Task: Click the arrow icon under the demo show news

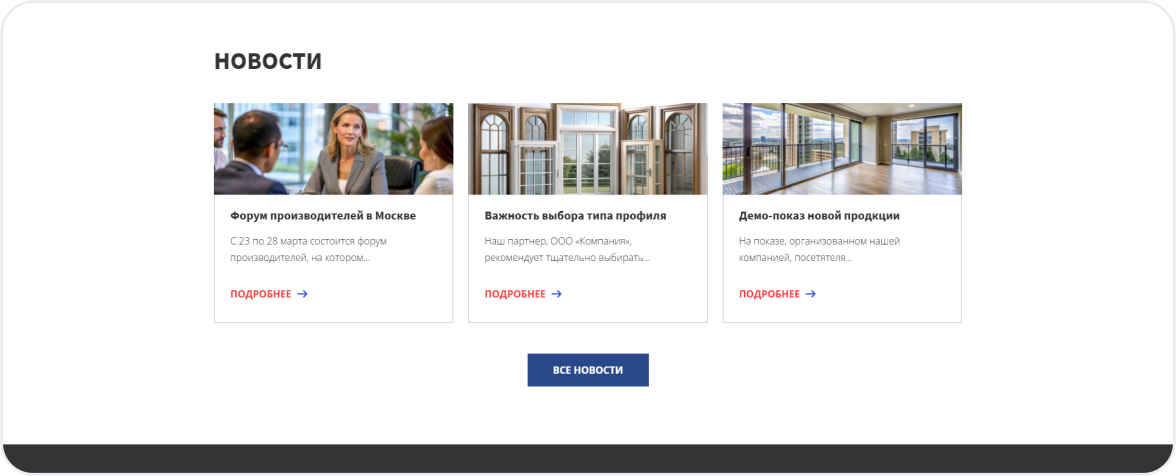Action: 811,294
